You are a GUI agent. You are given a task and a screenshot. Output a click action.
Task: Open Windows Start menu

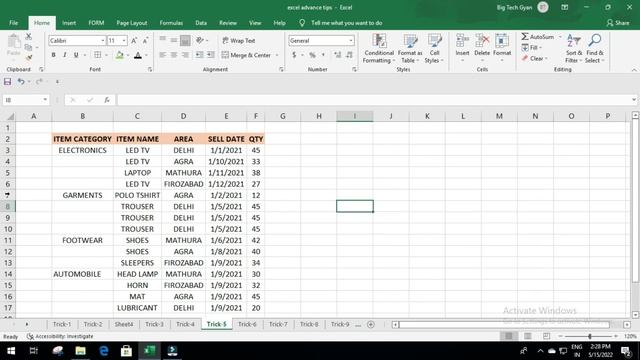[x=11, y=351]
